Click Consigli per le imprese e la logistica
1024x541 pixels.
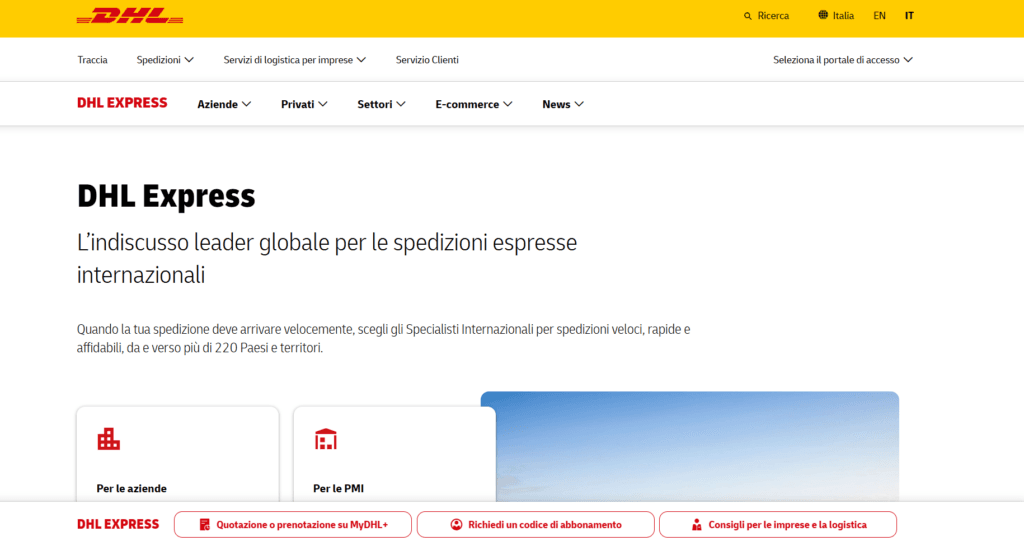pos(778,525)
